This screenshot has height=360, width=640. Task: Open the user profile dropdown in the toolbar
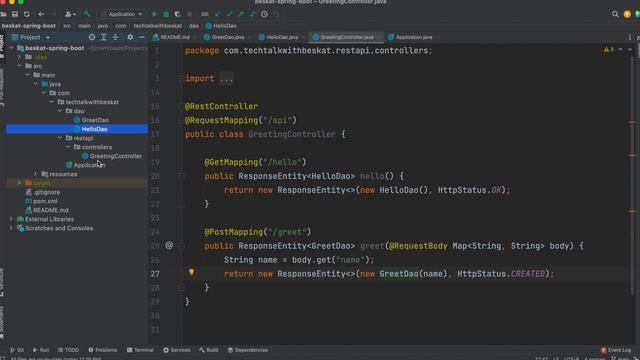70,14
